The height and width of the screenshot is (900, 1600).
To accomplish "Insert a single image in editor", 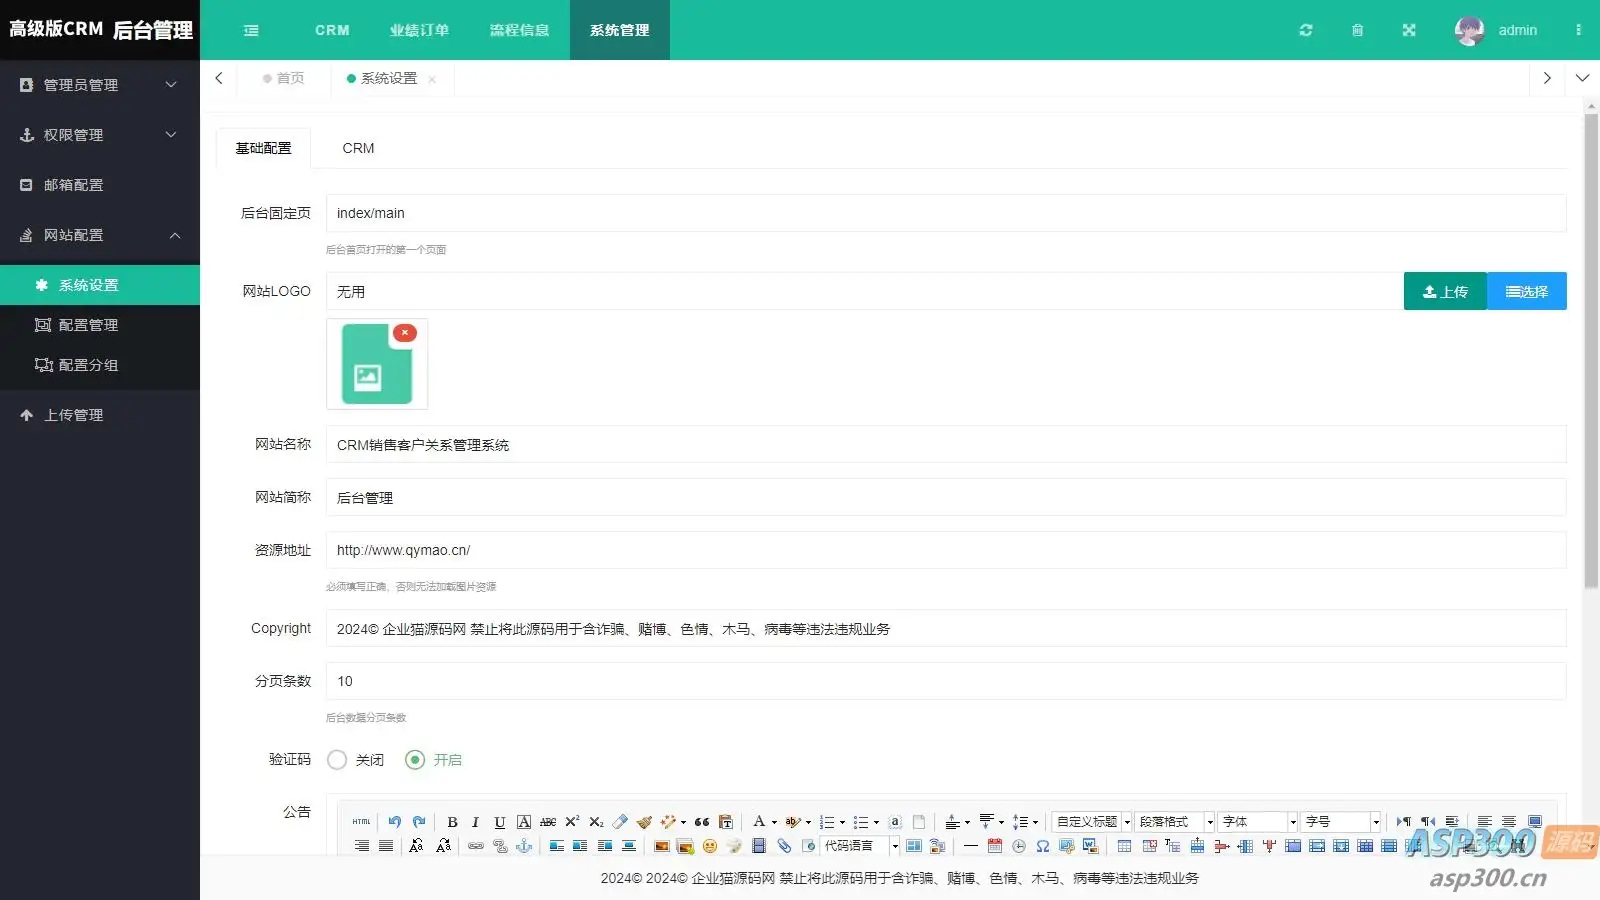I will [661, 846].
